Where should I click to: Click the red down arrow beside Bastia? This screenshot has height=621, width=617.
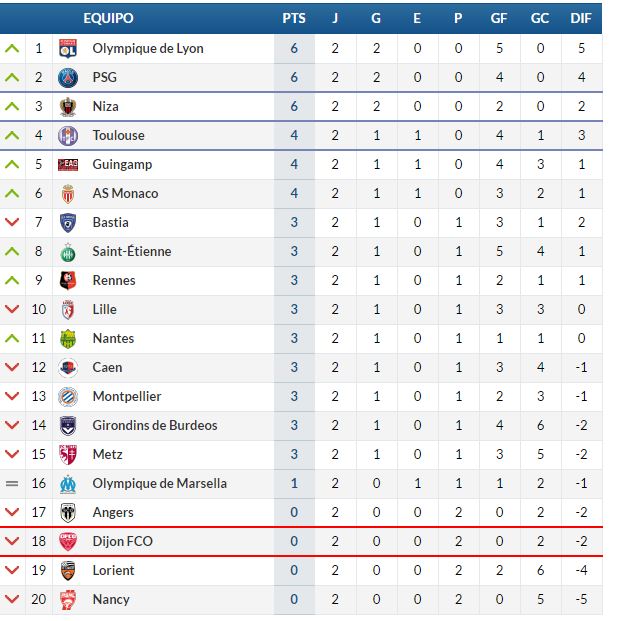pyautogui.click(x=12, y=223)
